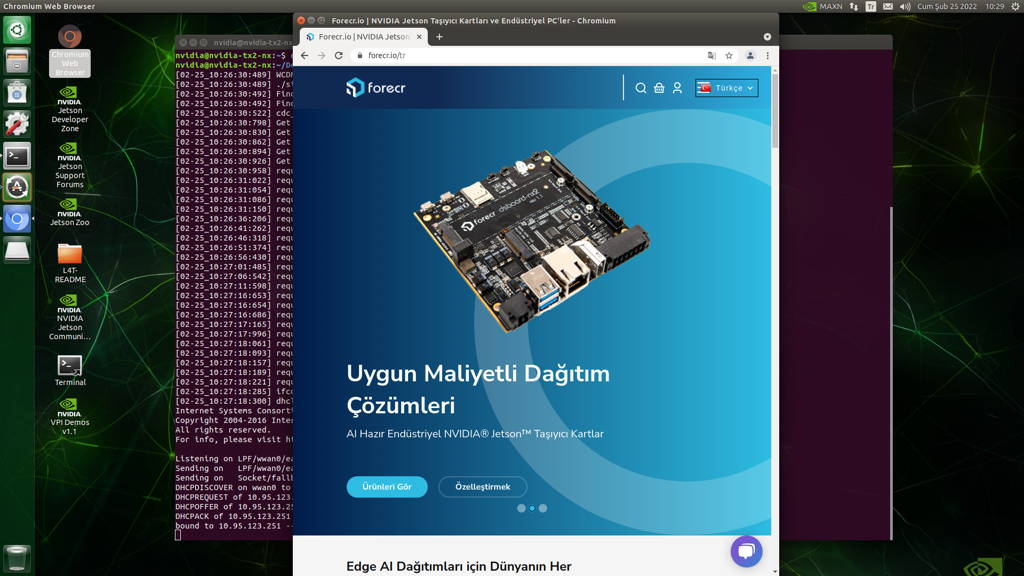The width and height of the screenshot is (1024, 576).
Task: Open the Chromium profile avatar icon
Action: 750,56
